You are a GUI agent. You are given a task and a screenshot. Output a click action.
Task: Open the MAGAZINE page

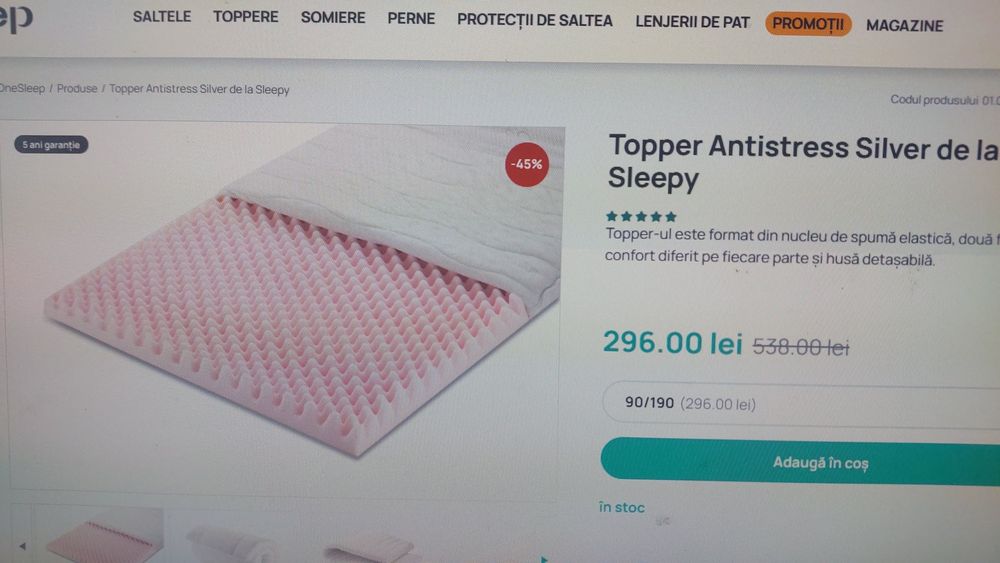click(904, 26)
